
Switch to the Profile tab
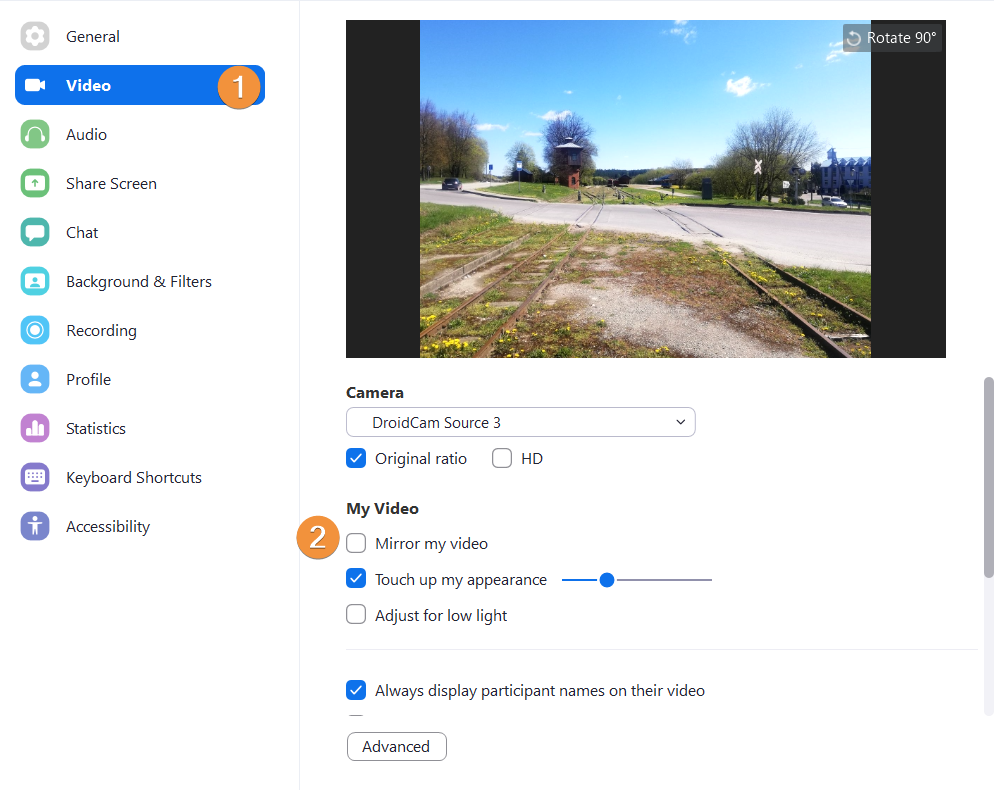[88, 380]
